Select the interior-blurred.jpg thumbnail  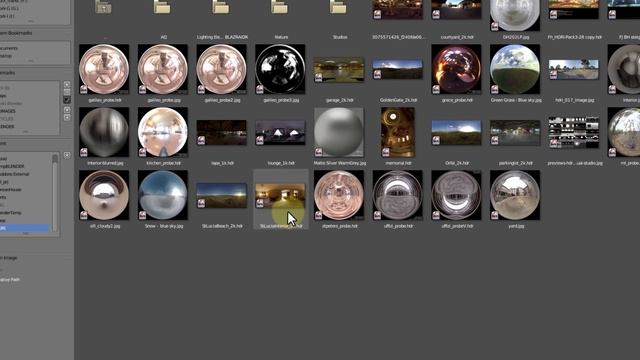pyautogui.click(x=104, y=132)
